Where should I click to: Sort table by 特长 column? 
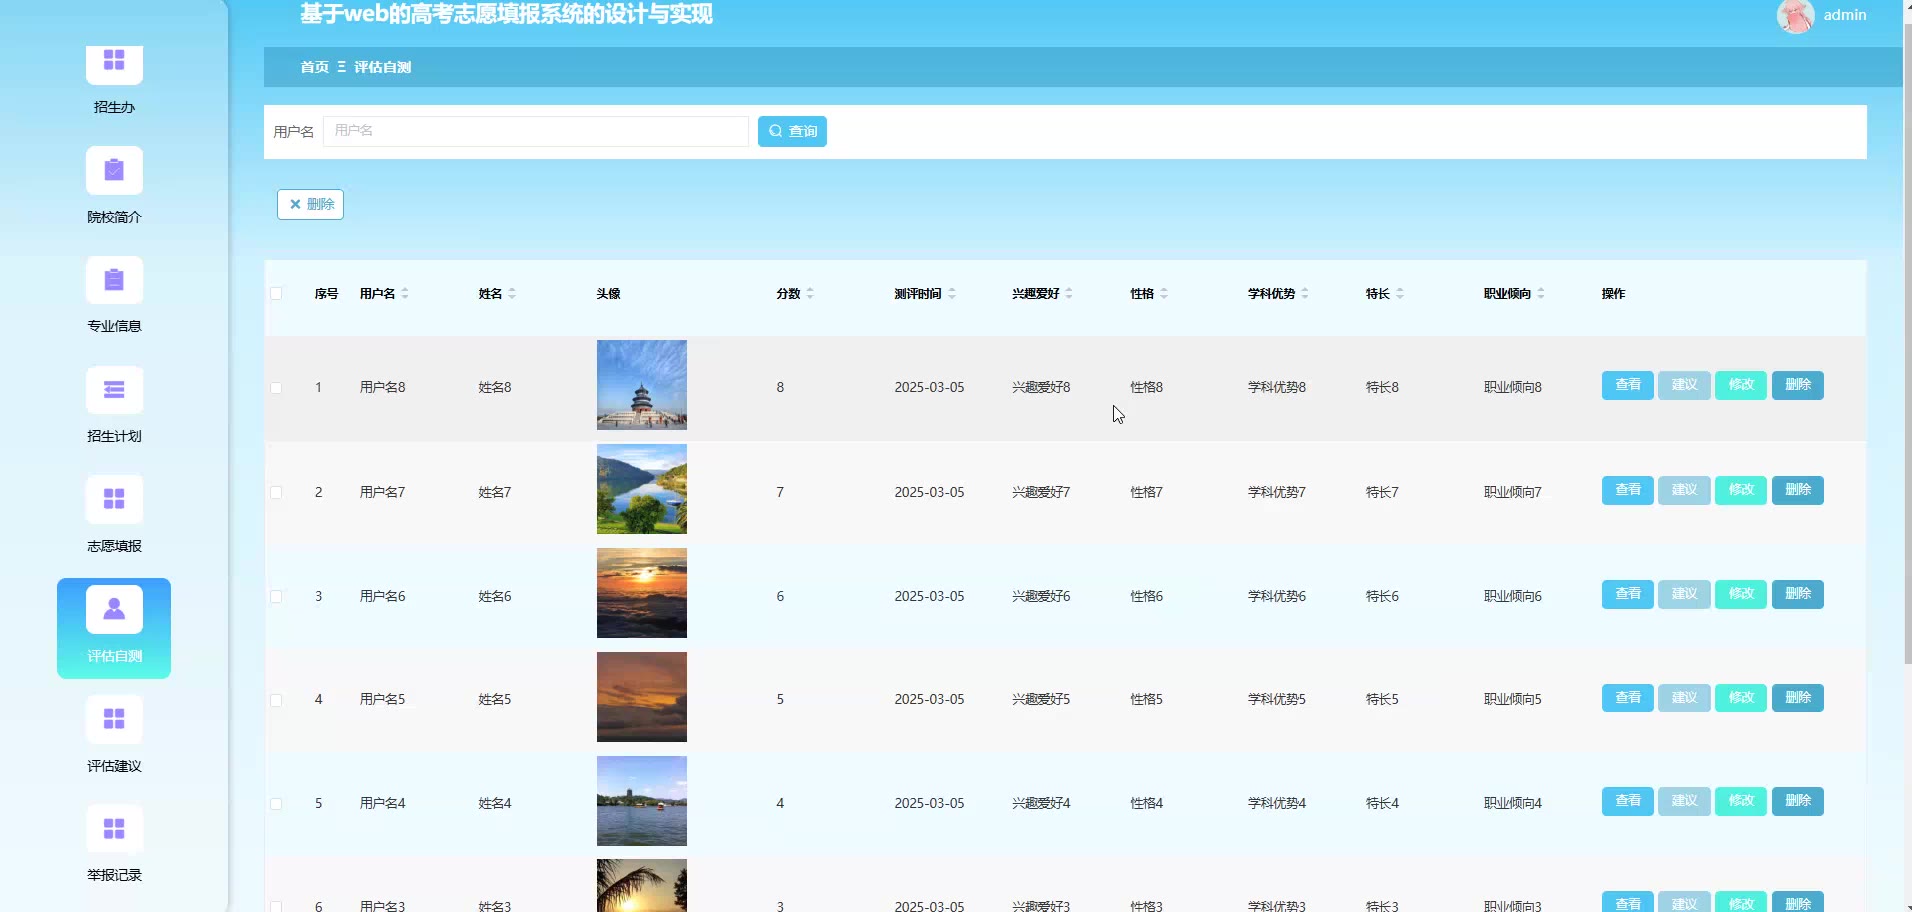[1400, 293]
